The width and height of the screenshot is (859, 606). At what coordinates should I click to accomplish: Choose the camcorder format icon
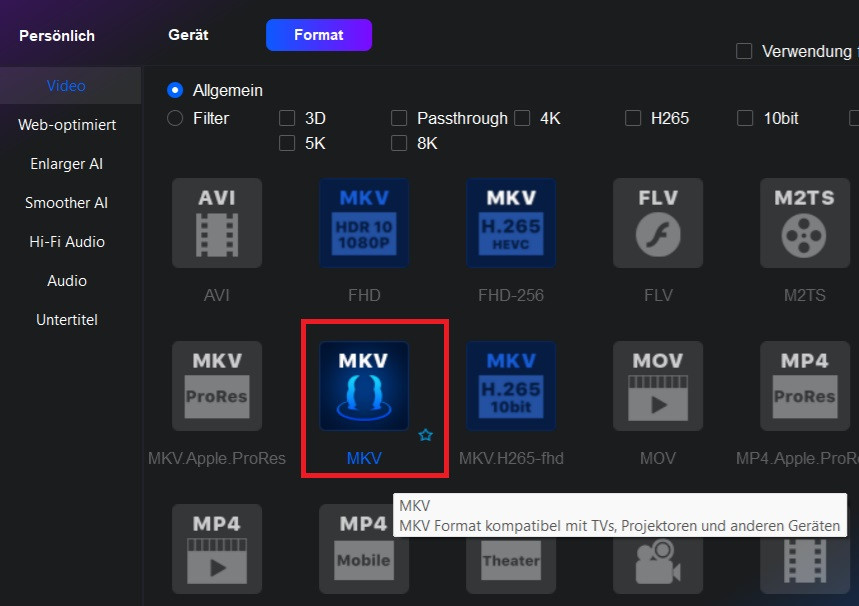[x=657, y=564]
